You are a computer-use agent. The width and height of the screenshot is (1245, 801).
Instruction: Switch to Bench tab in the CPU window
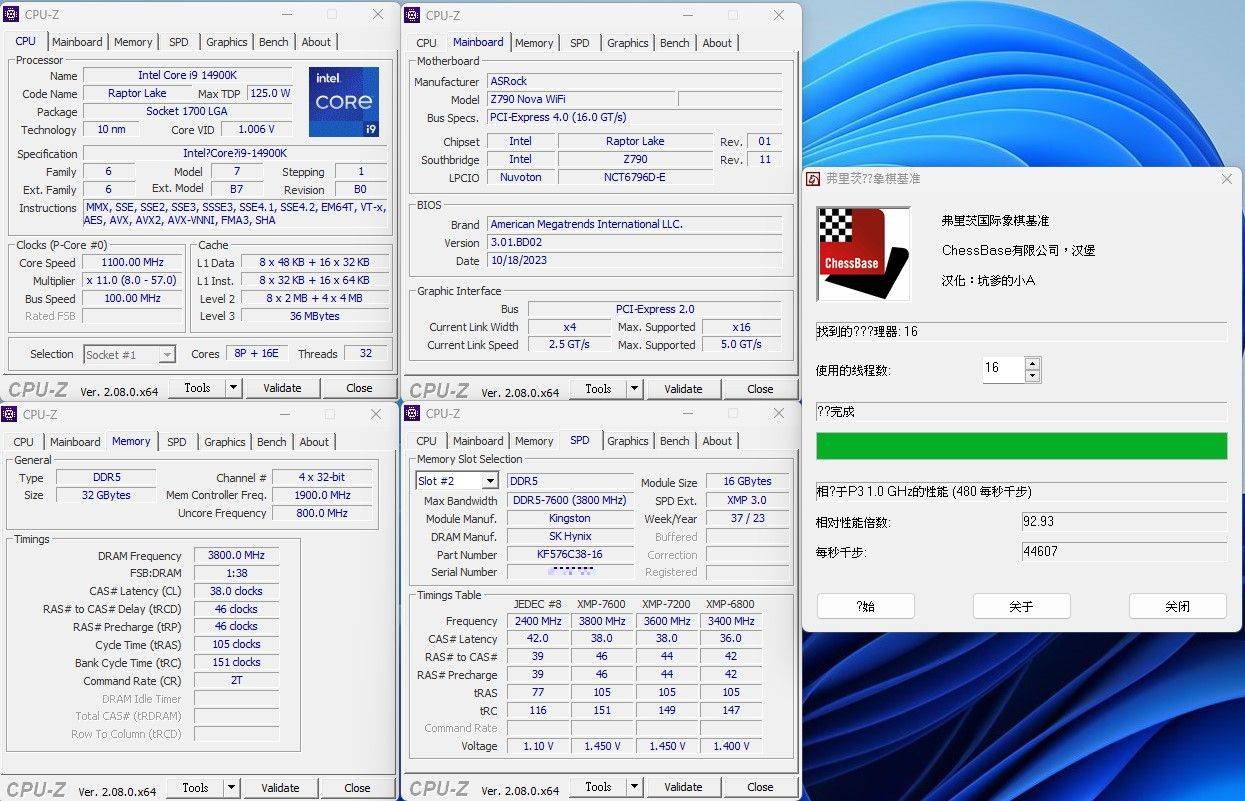pos(273,42)
